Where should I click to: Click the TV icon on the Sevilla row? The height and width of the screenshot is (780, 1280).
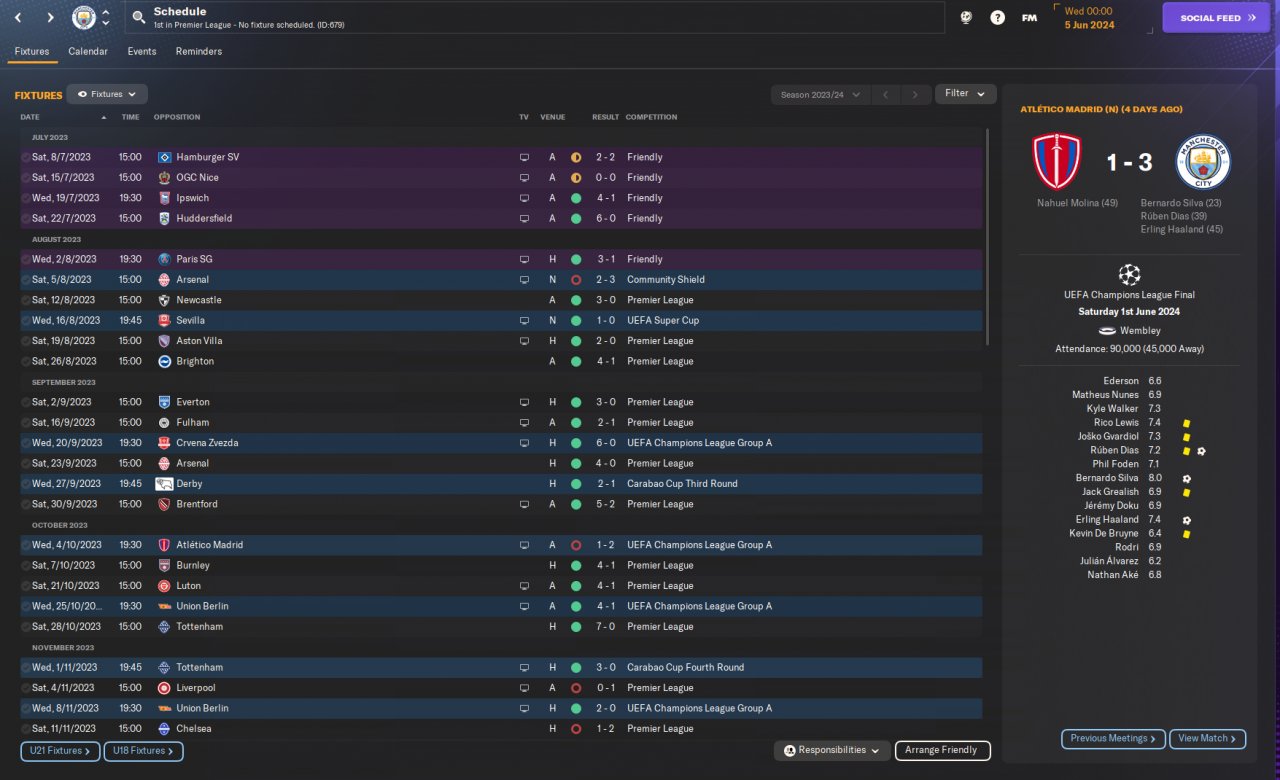524,321
